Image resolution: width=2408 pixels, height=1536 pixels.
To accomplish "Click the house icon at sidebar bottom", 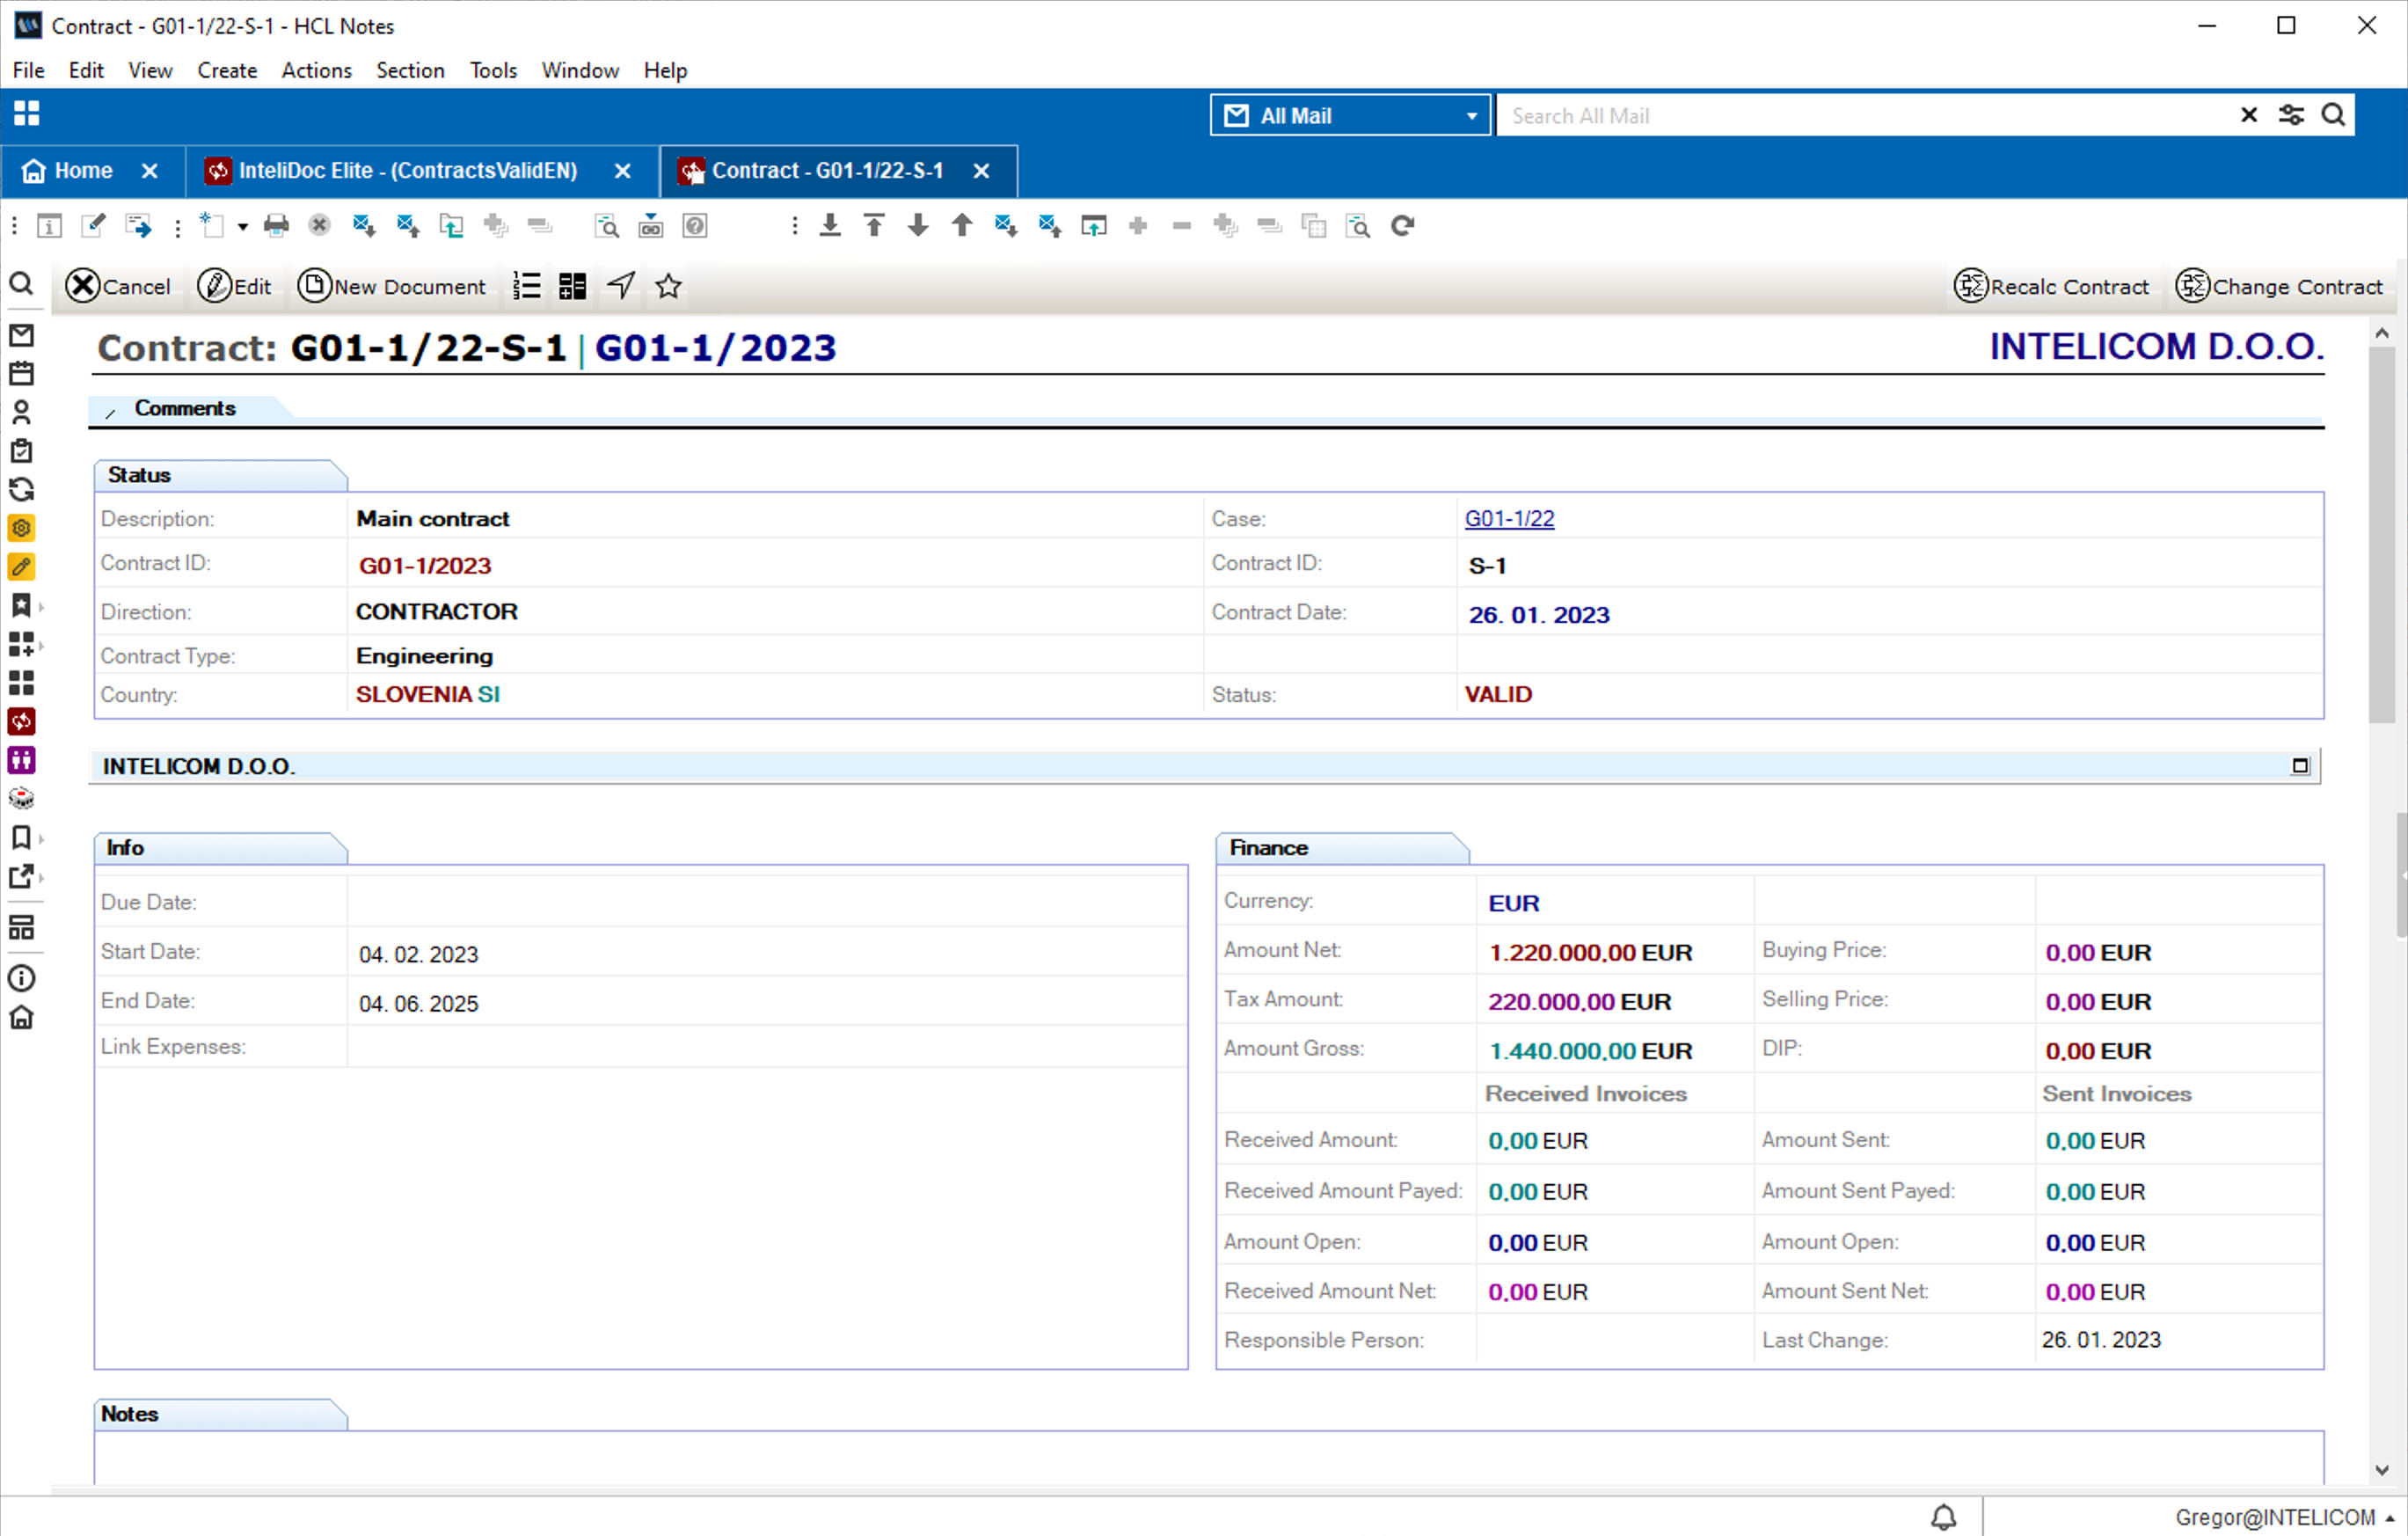I will click(x=21, y=1018).
